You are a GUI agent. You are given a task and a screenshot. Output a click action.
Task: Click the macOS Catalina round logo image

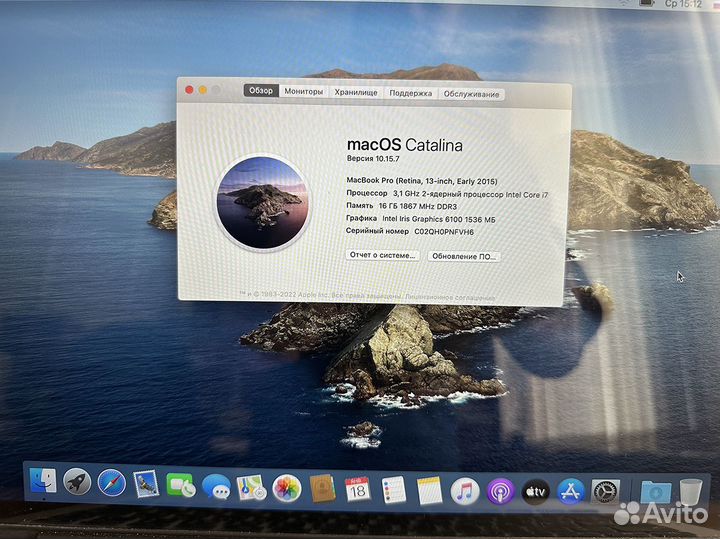pyautogui.click(x=263, y=202)
